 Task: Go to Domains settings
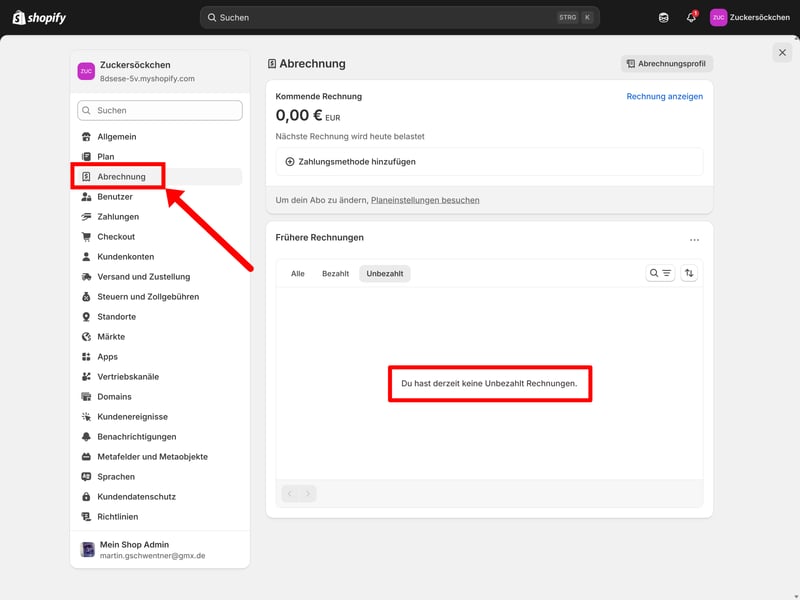click(x=114, y=397)
